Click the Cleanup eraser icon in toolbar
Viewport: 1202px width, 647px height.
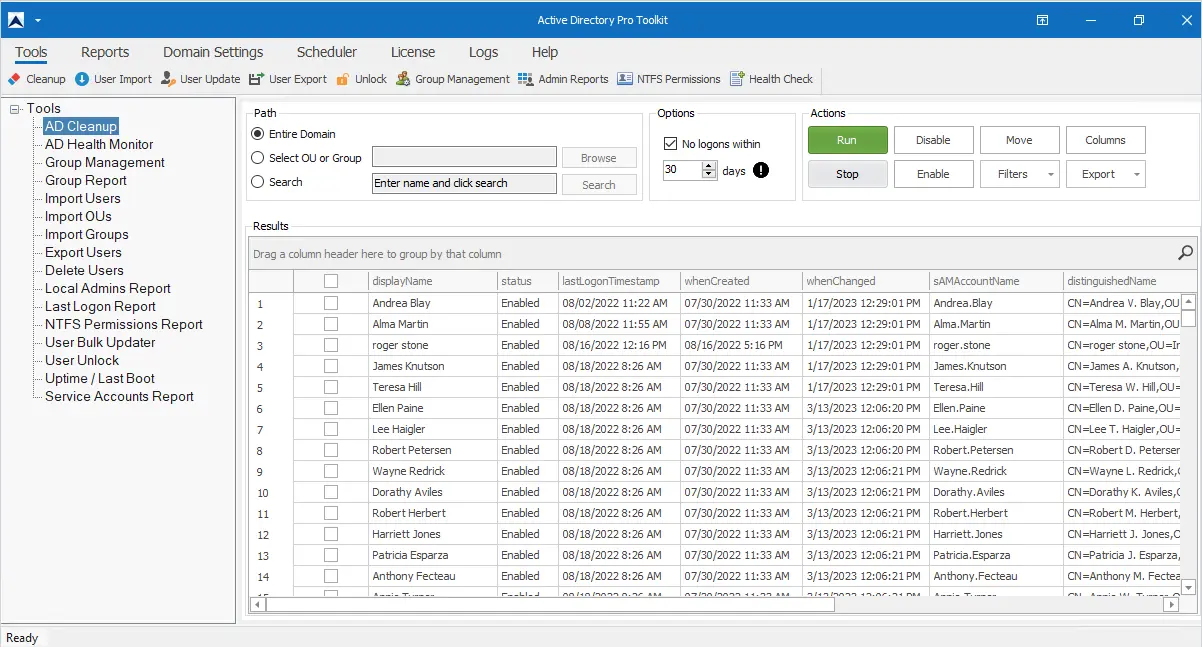(x=14, y=79)
